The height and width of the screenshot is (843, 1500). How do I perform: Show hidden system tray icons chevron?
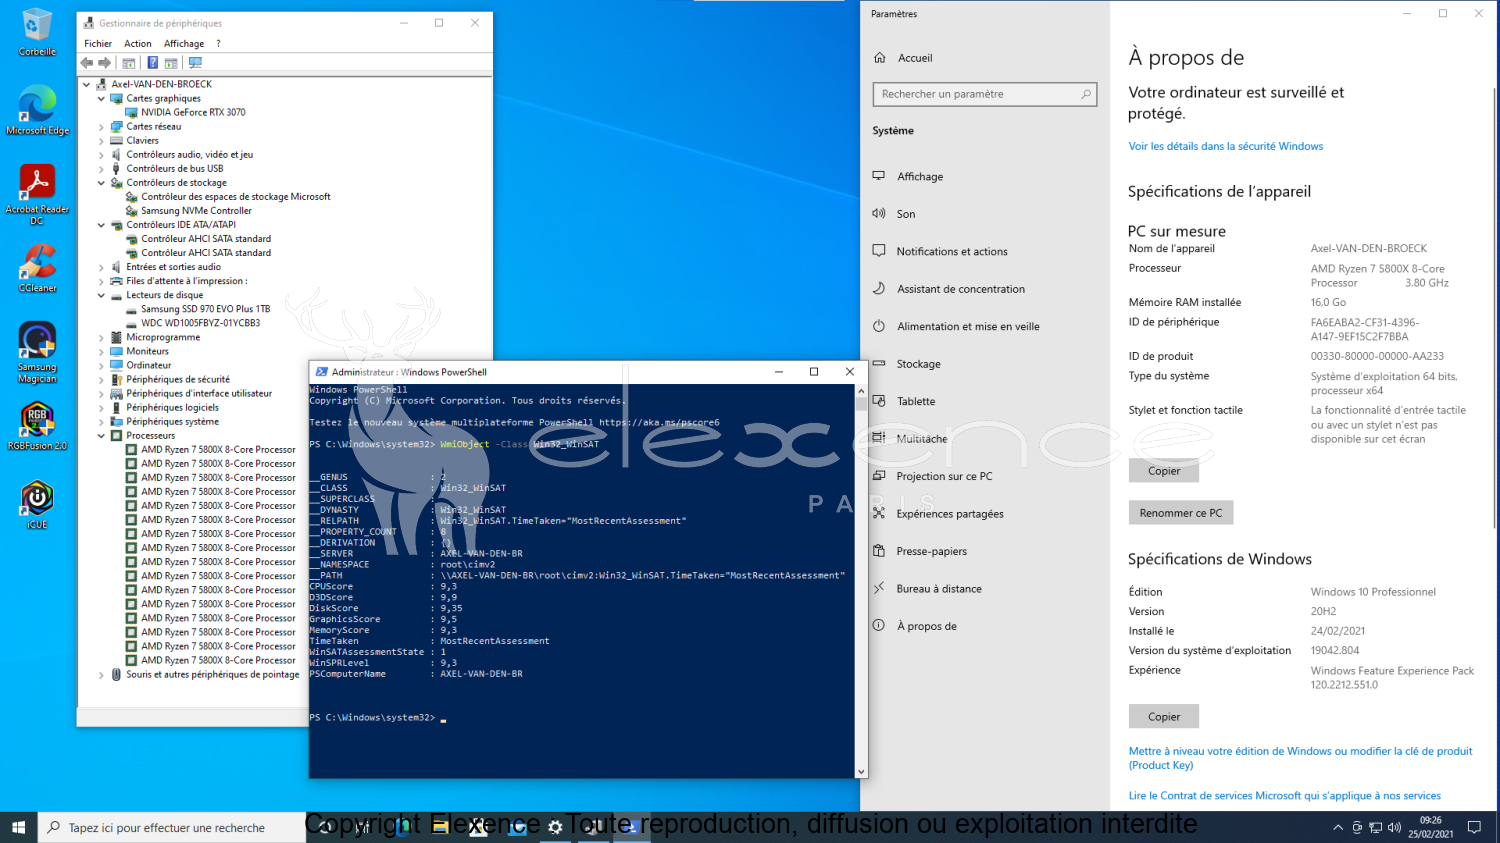click(1338, 827)
